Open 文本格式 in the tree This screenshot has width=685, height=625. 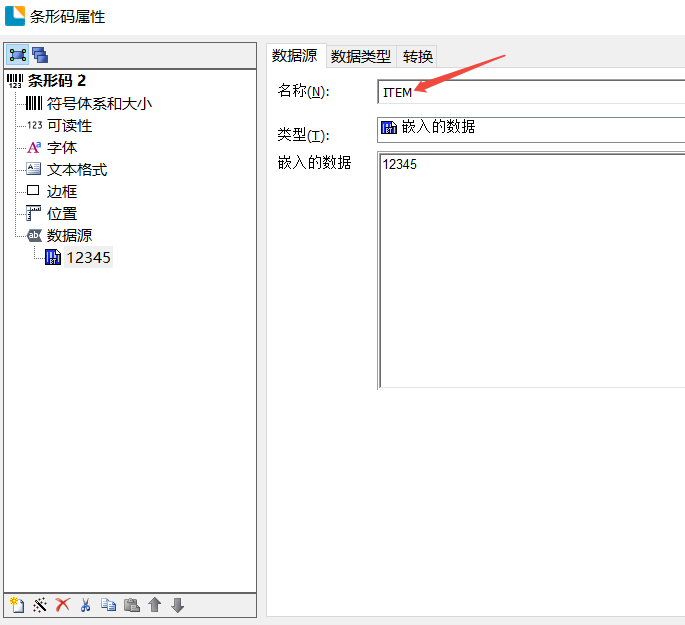[77, 169]
